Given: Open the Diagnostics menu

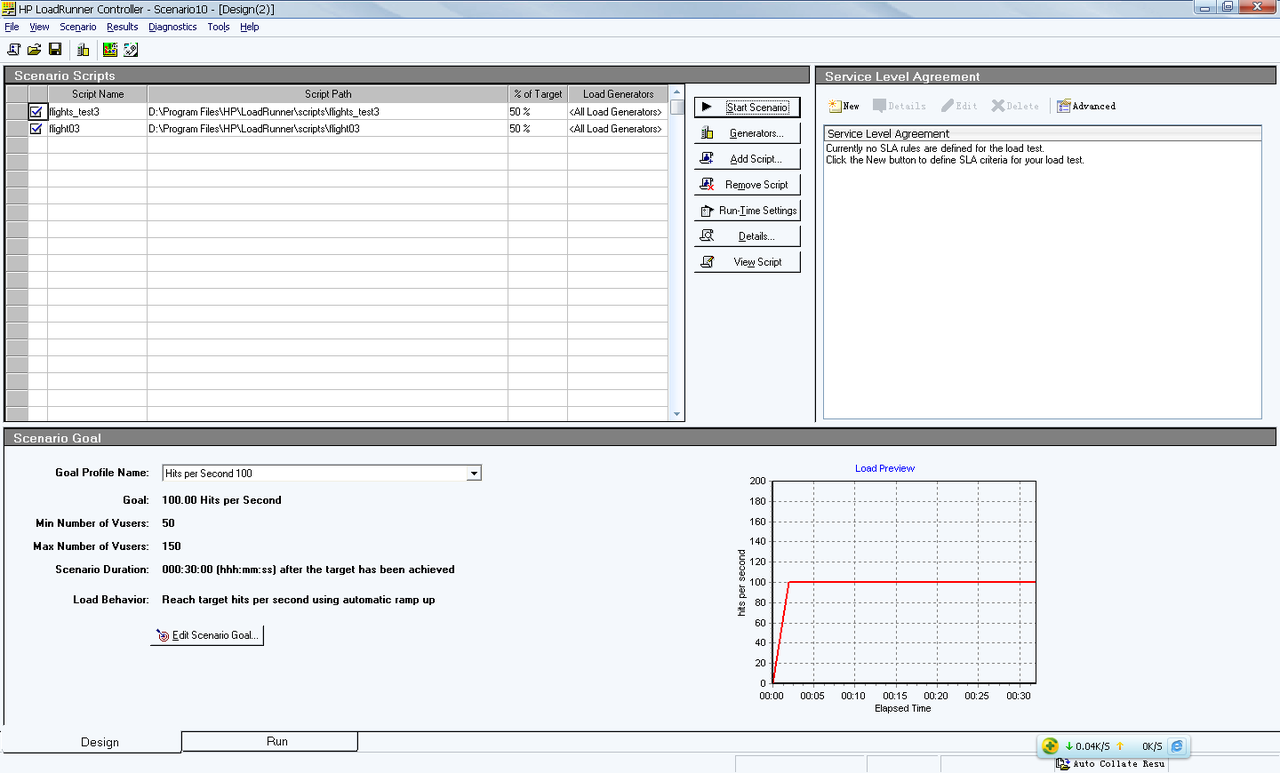Looking at the screenshot, I should (x=172, y=27).
